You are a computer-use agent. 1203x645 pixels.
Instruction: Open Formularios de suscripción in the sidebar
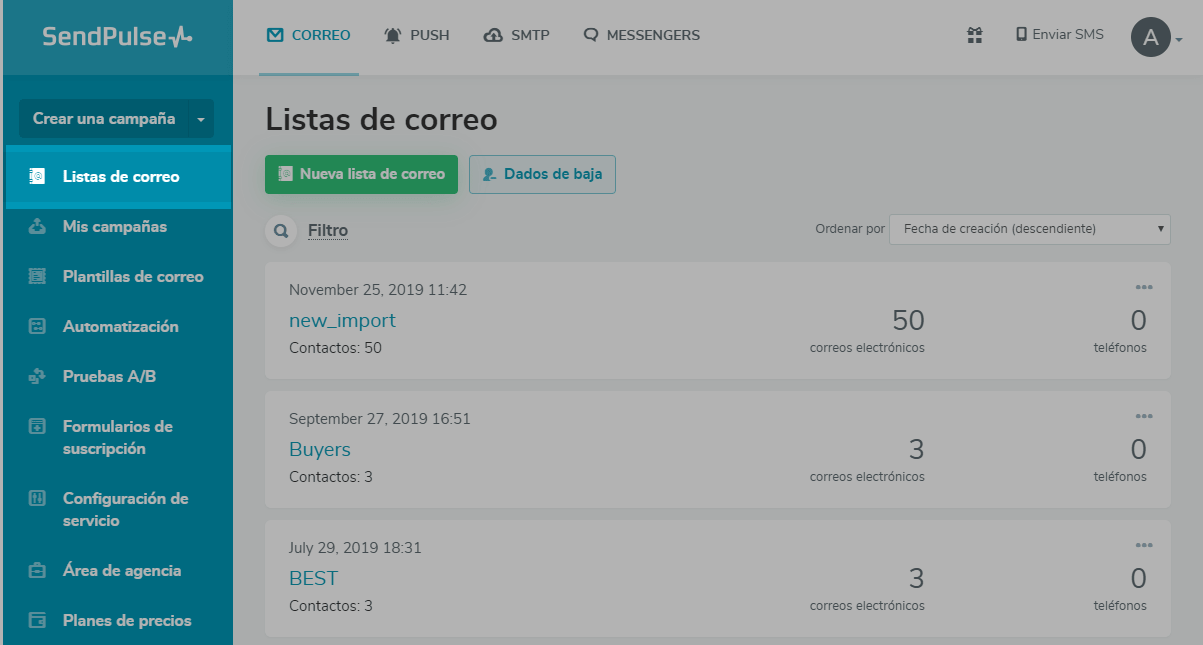(117, 437)
